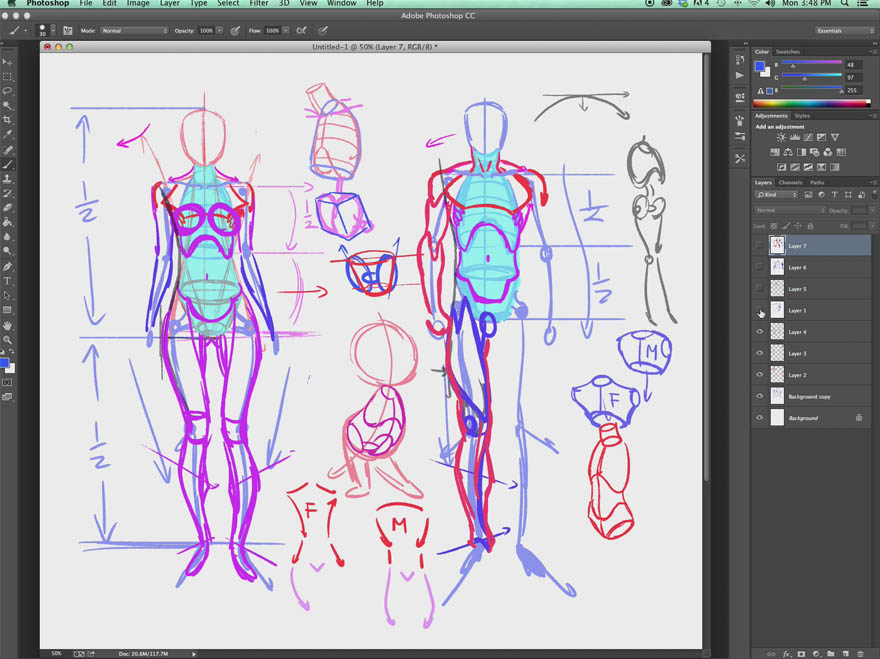Click the add layer mask icon
This screenshot has height=659, width=880.
801,654
